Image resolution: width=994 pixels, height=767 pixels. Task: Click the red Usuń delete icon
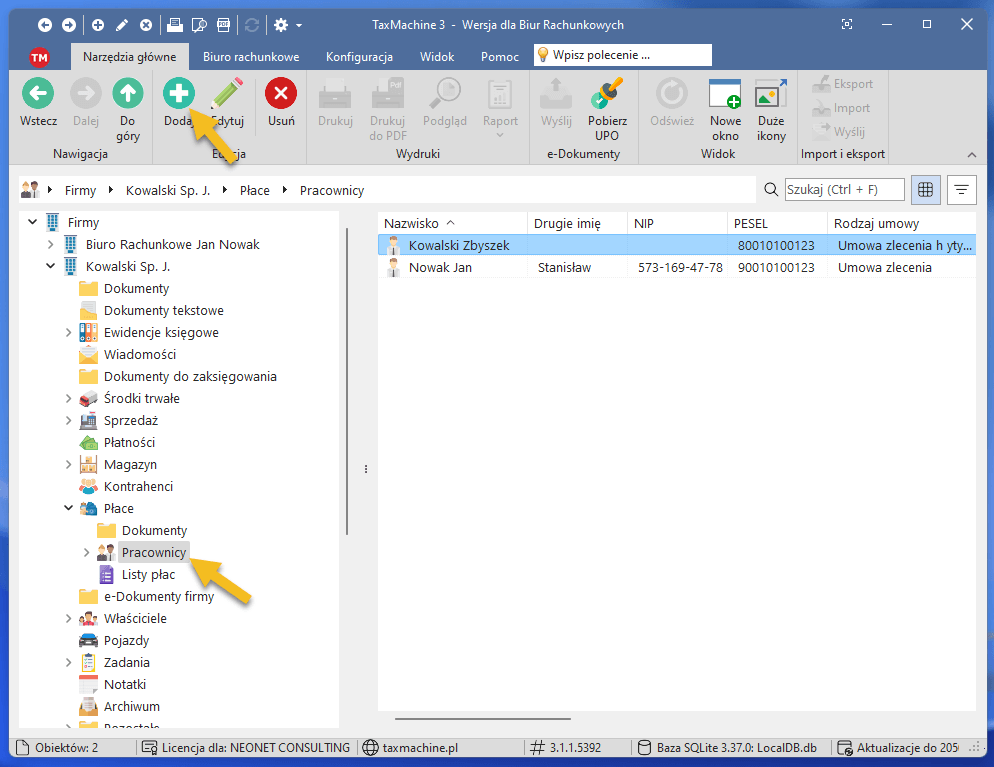pos(281,95)
